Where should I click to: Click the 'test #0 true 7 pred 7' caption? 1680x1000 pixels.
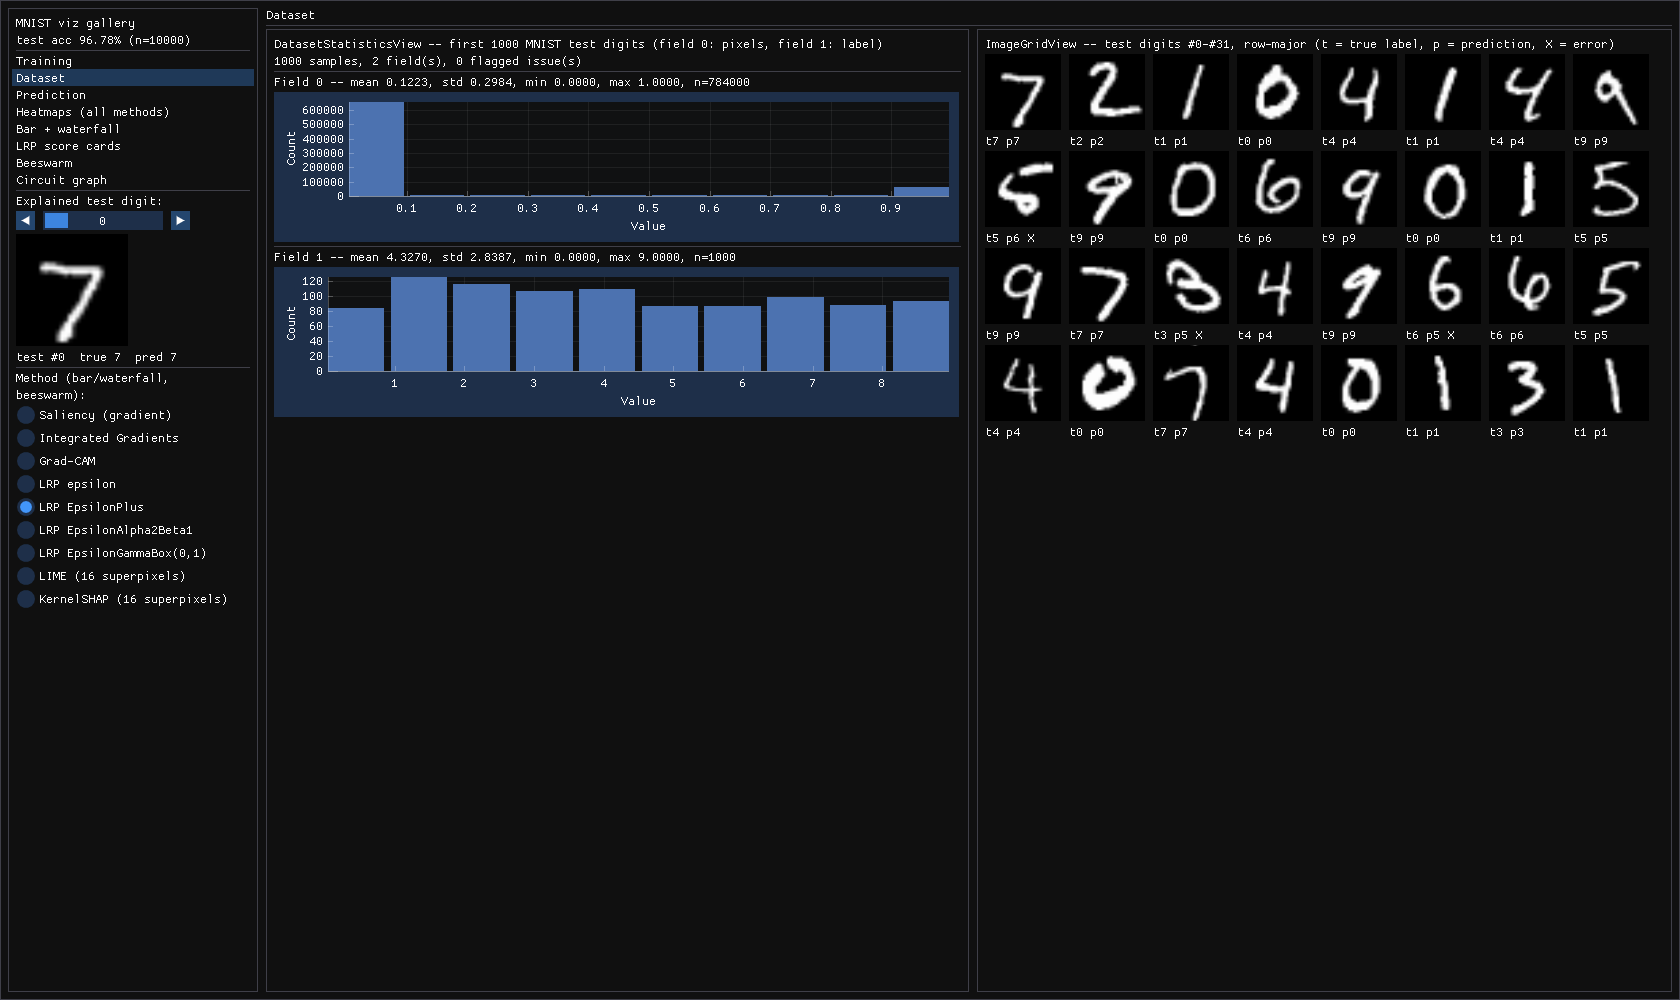coord(97,357)
